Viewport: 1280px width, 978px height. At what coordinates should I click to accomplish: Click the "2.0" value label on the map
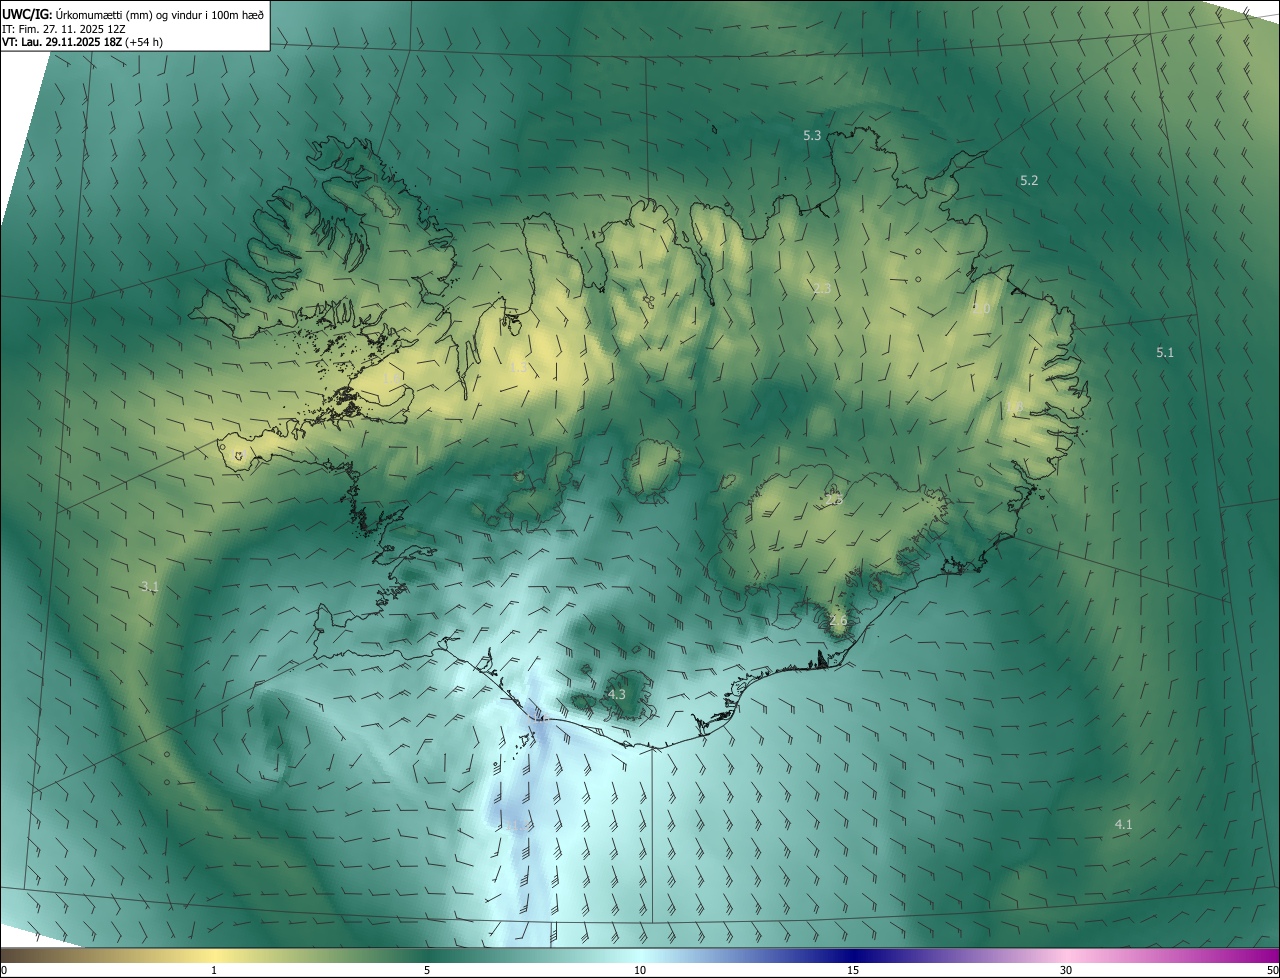[980, 310]
